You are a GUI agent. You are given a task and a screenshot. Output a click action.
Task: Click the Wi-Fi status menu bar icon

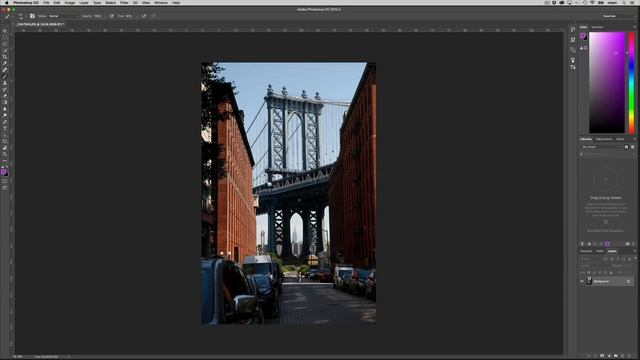coord(592,2)
